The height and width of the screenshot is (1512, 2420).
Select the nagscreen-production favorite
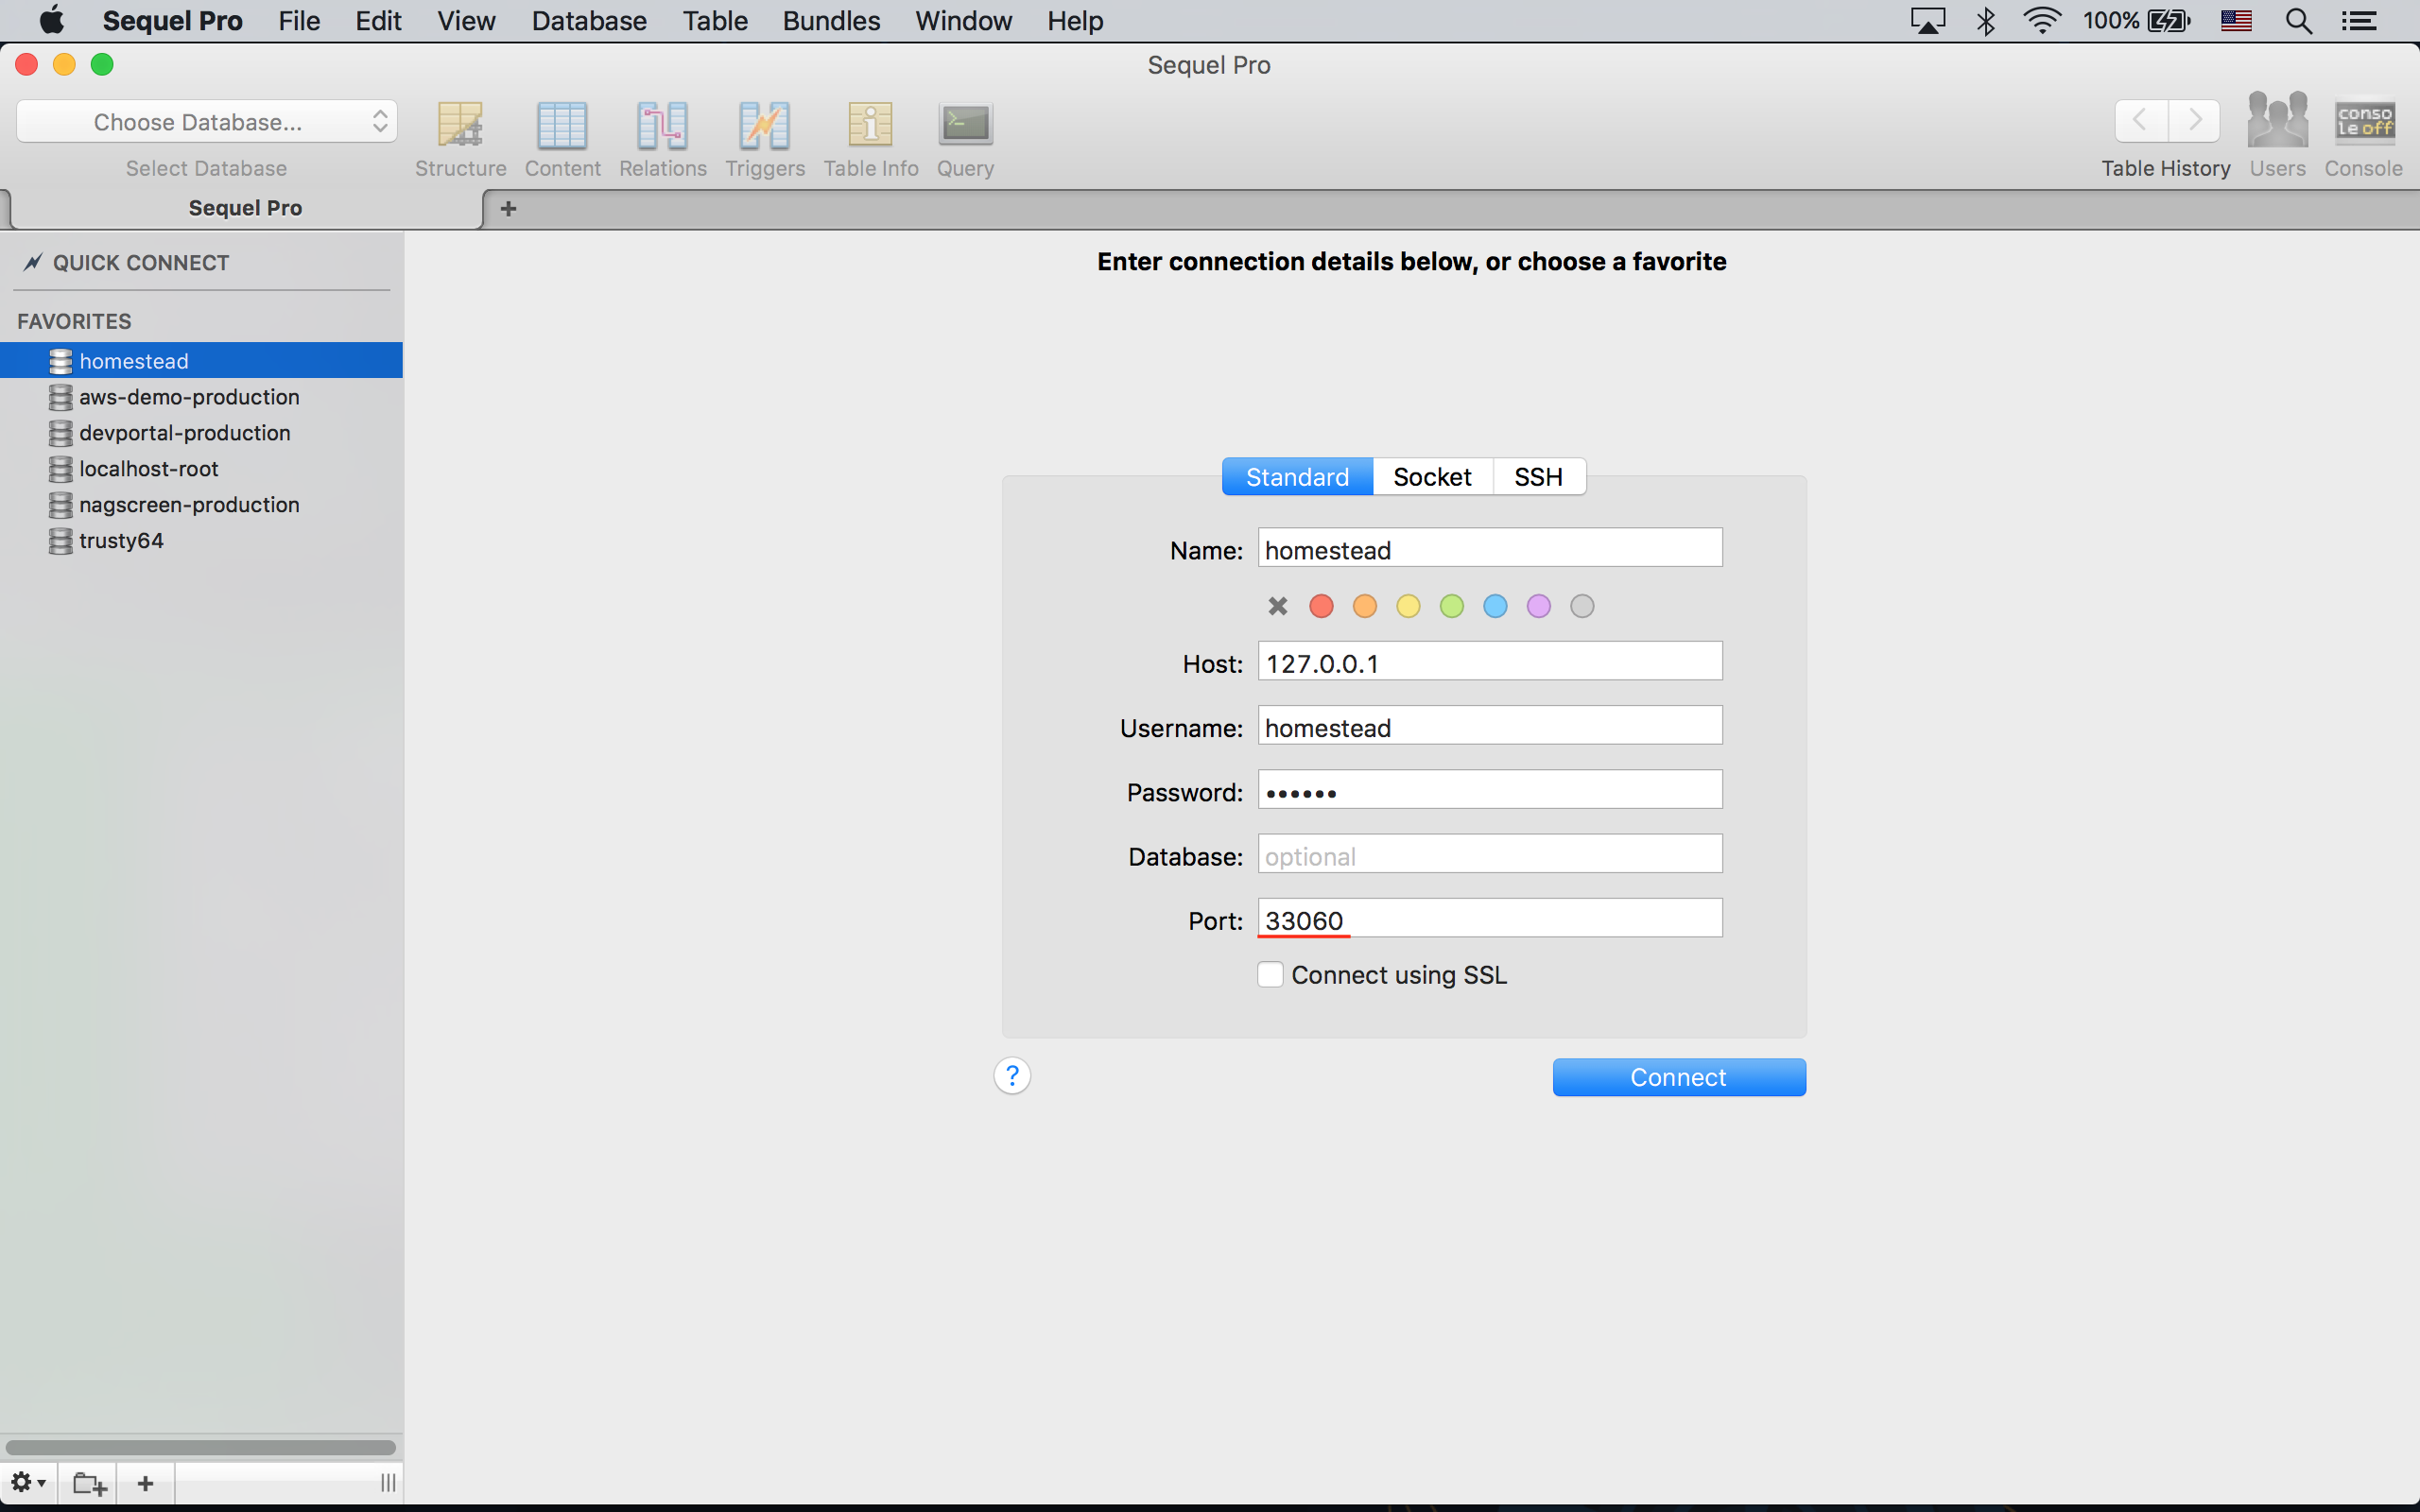click(x=201, y=505)
